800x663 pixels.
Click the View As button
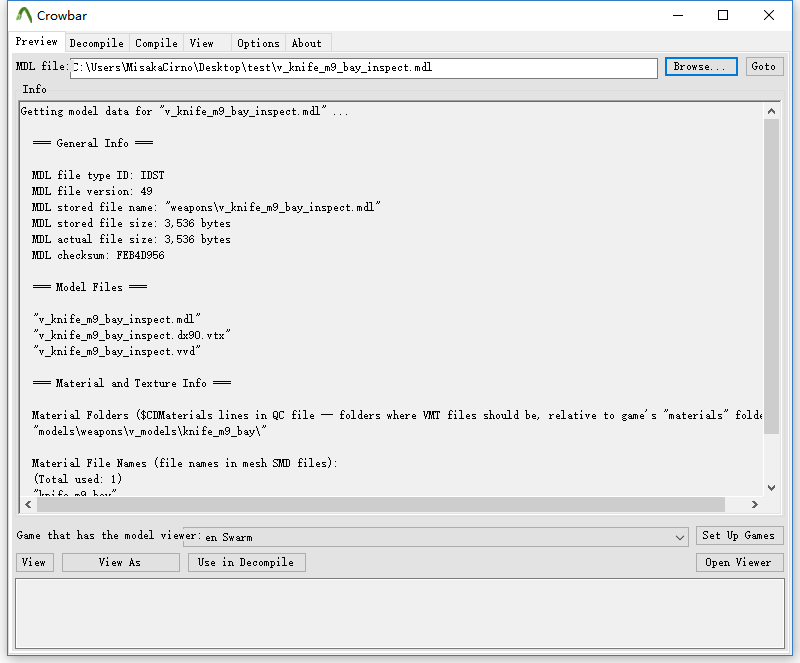[x=120, y=562]
